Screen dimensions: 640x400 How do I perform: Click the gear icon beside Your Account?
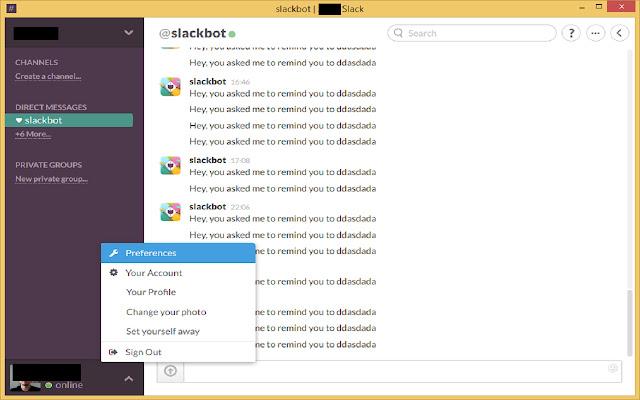click(x=114, y=272)
